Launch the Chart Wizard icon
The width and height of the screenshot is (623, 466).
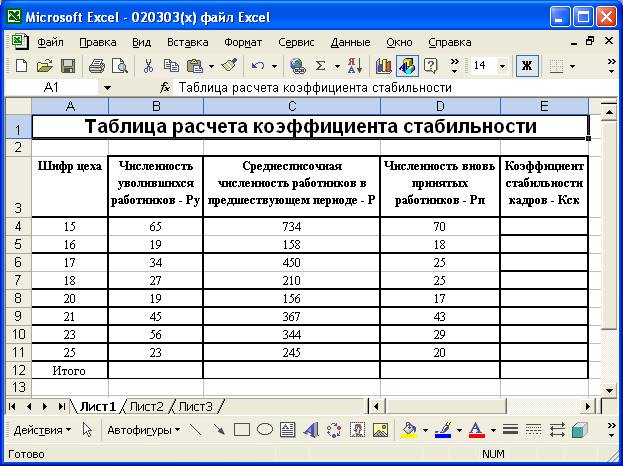[x=383, y=66]
